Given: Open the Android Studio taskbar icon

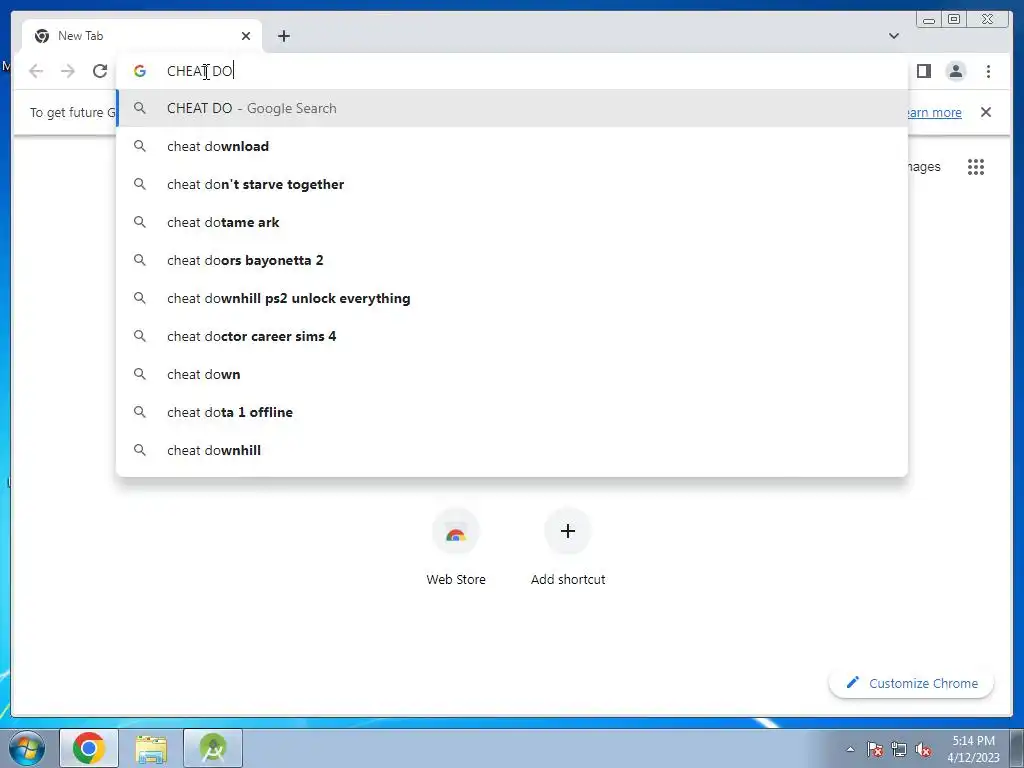Looking at the screenshot, I should coord(213,748).
